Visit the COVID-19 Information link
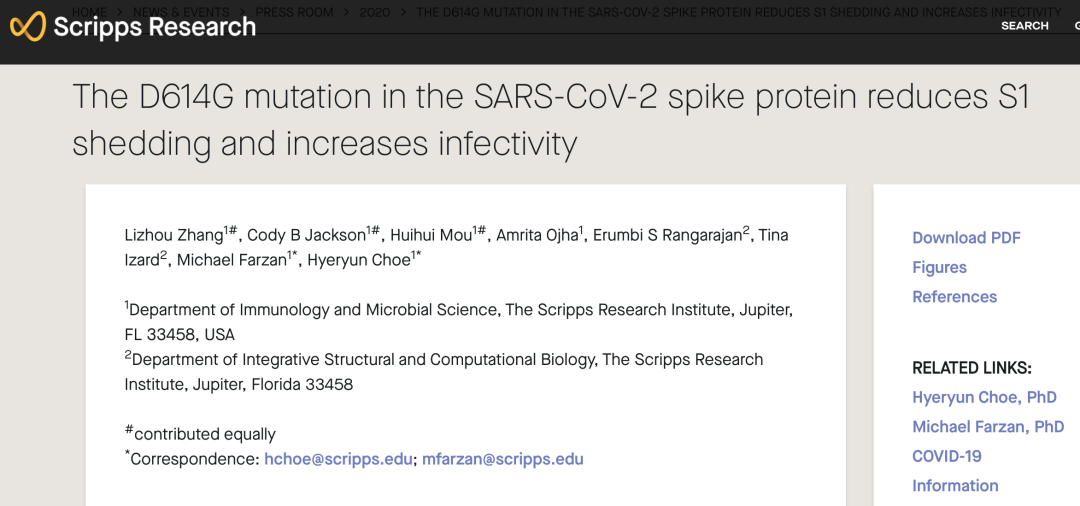 click(947, 456)
